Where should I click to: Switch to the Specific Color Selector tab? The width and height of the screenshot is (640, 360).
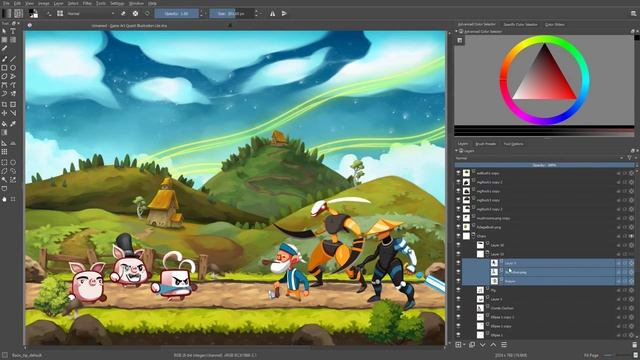click(x=520, y=24)
